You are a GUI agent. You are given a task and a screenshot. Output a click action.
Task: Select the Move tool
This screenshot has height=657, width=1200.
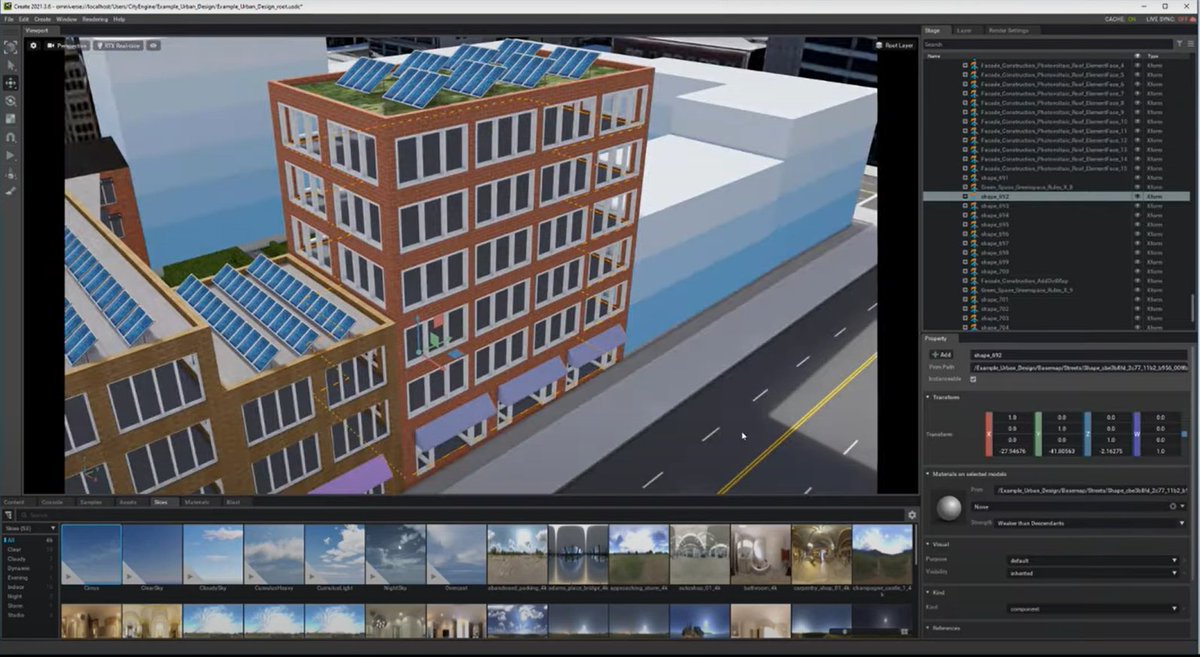pyautogui.click(x=10, y=83)
